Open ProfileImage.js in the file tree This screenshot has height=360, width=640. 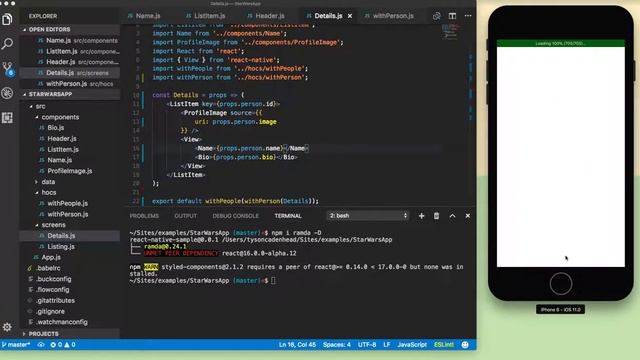pos(69,171)
